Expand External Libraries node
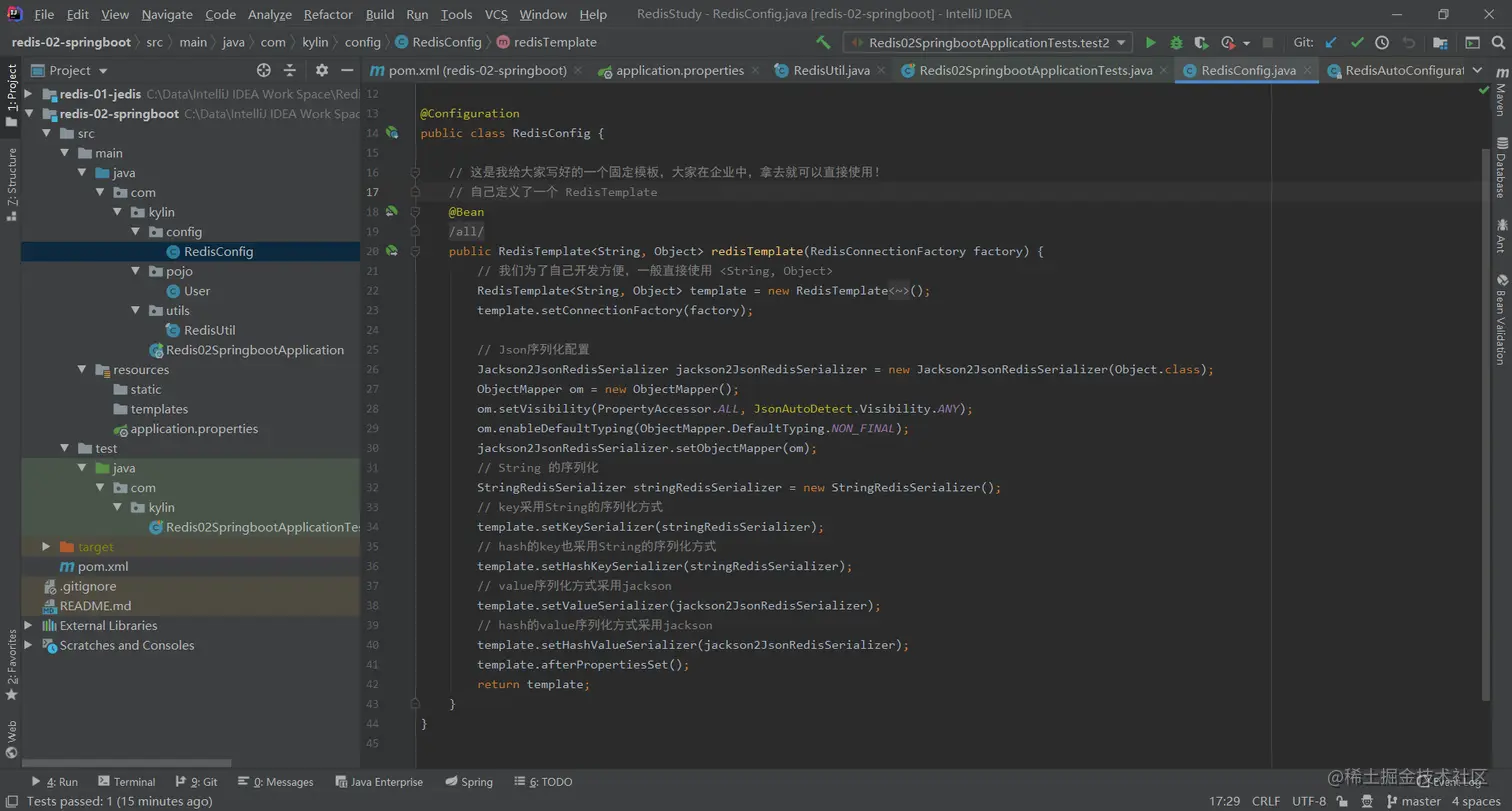Viewport: 1512px width, 811px height. (28, 626)
